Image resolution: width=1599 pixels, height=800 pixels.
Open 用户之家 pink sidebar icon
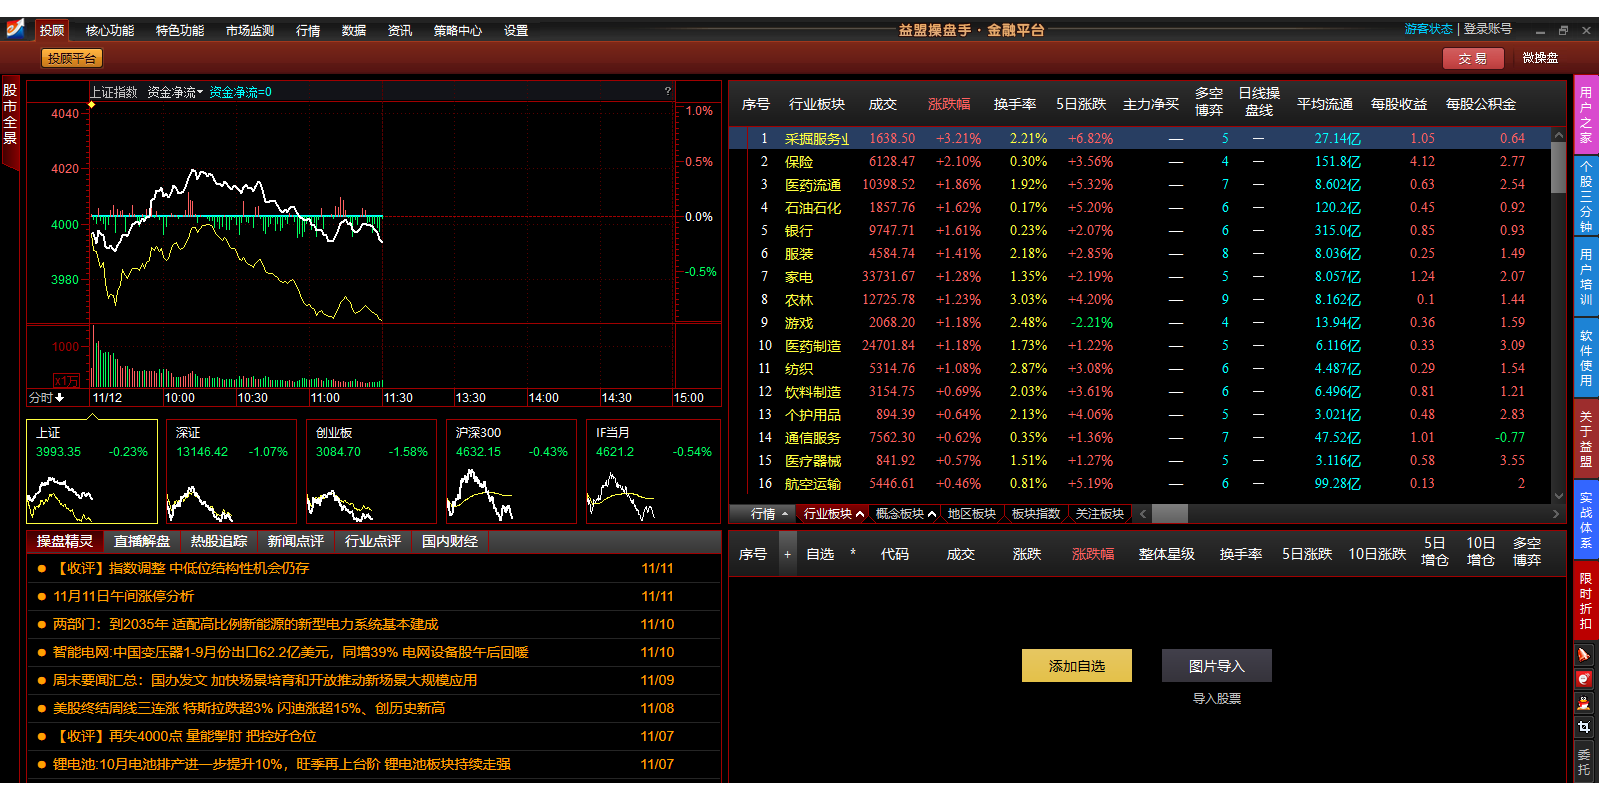(1585, 115)
